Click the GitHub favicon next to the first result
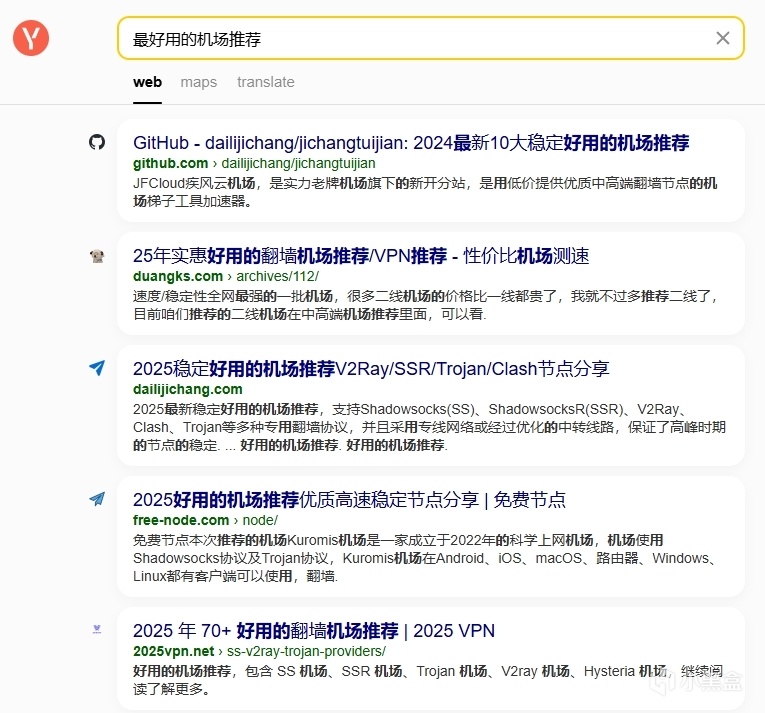The width and height of the screenshot is (765, 713). point(97,143)
